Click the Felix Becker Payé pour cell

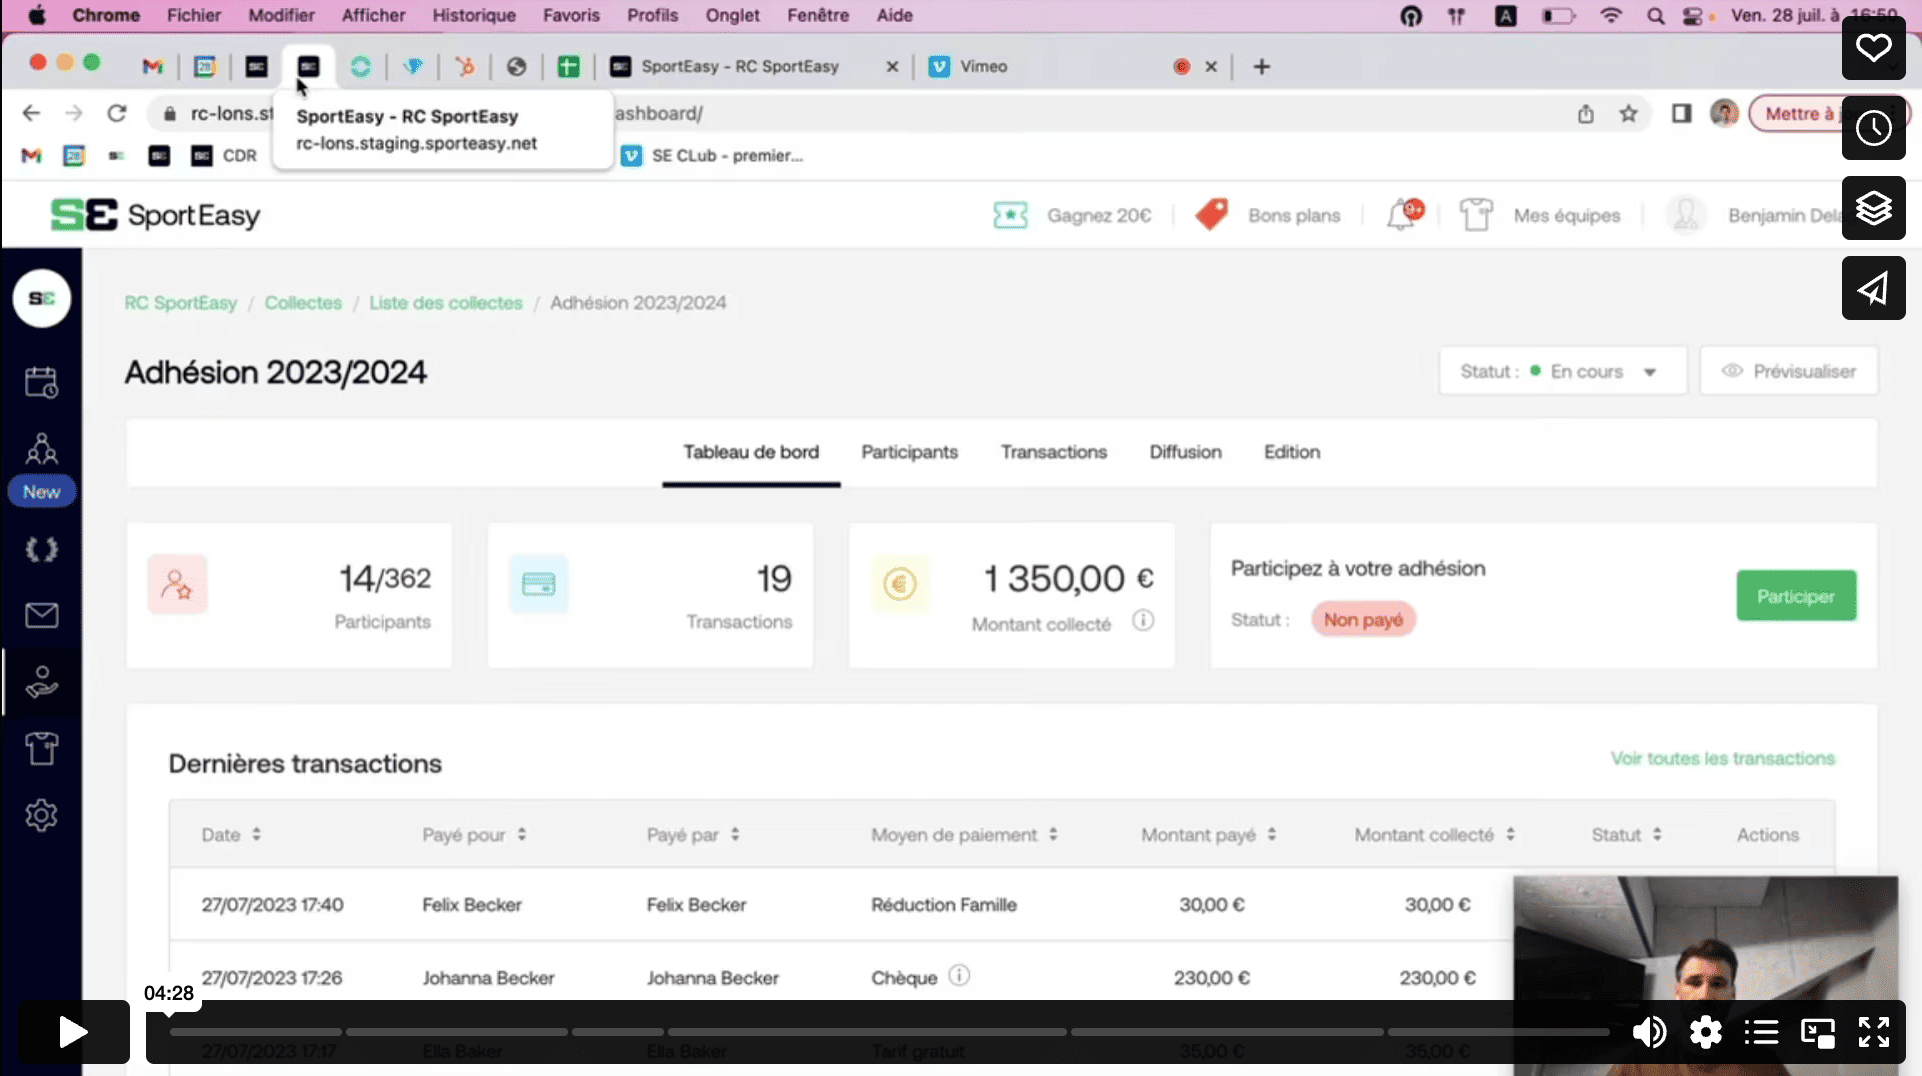tap(472, 905)
